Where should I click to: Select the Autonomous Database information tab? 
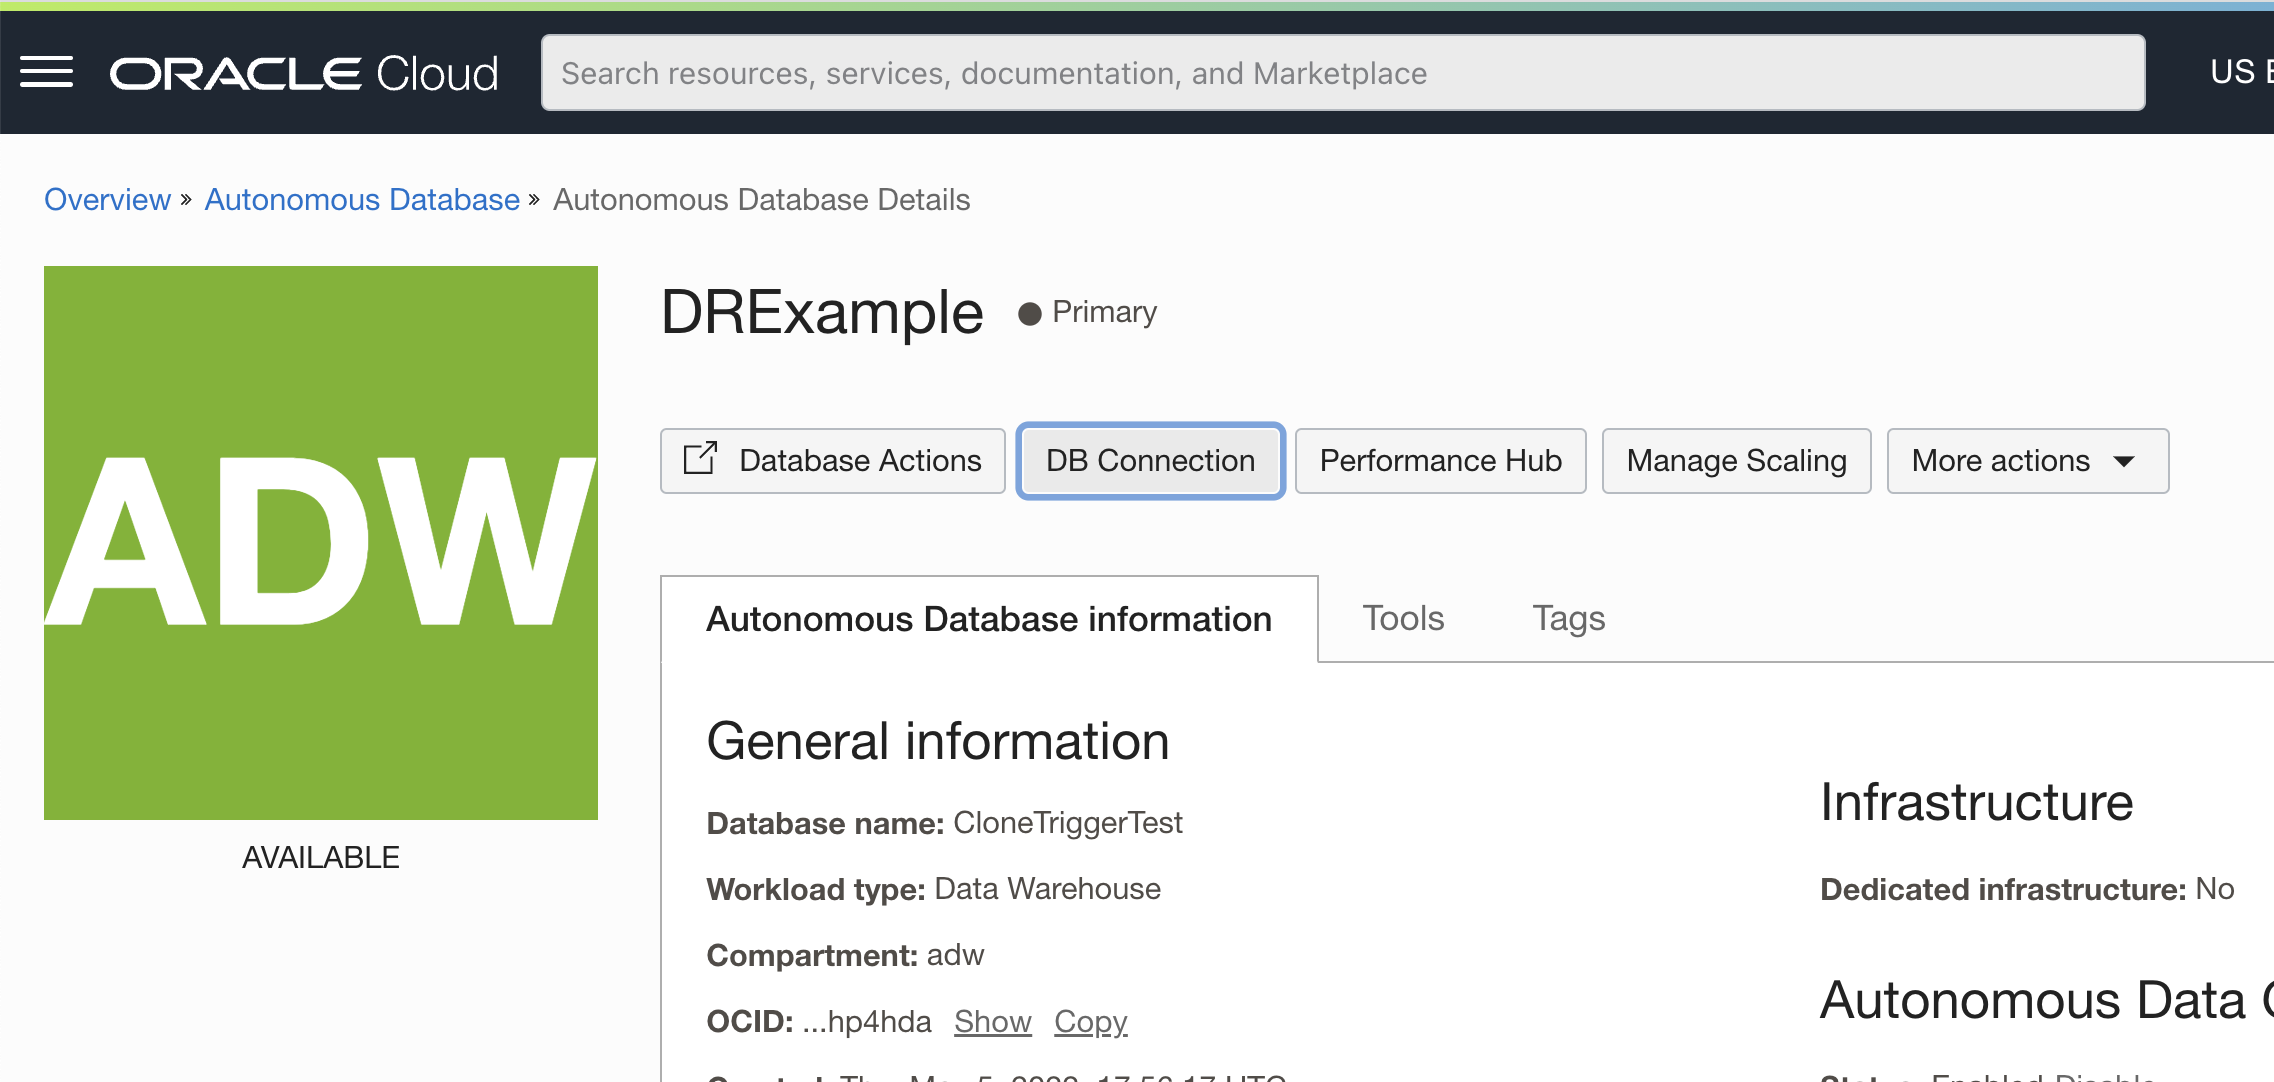click(x=988, y=618)
